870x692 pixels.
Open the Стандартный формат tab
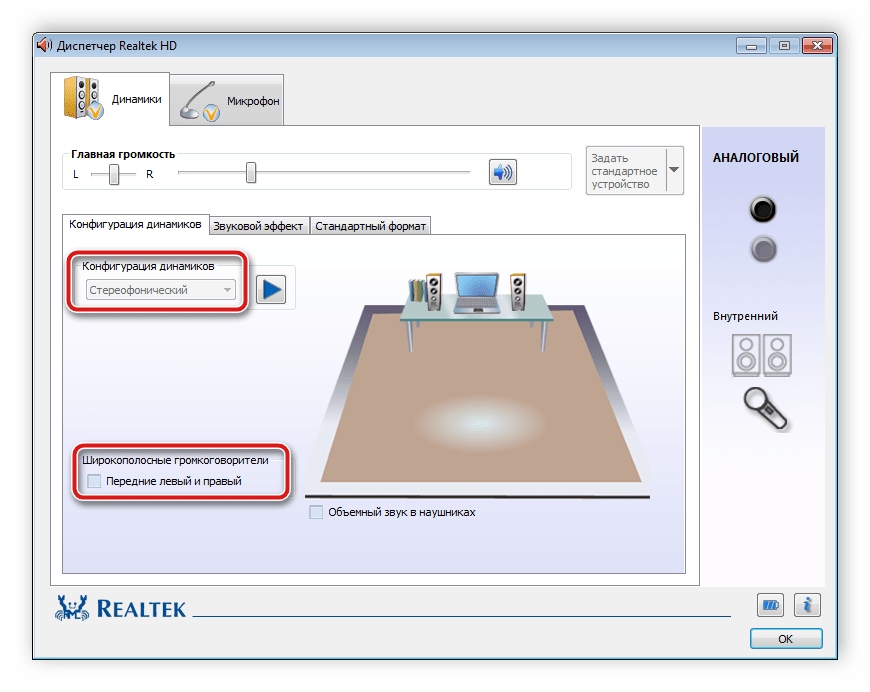pyautogui.click(x=371, y=226)
